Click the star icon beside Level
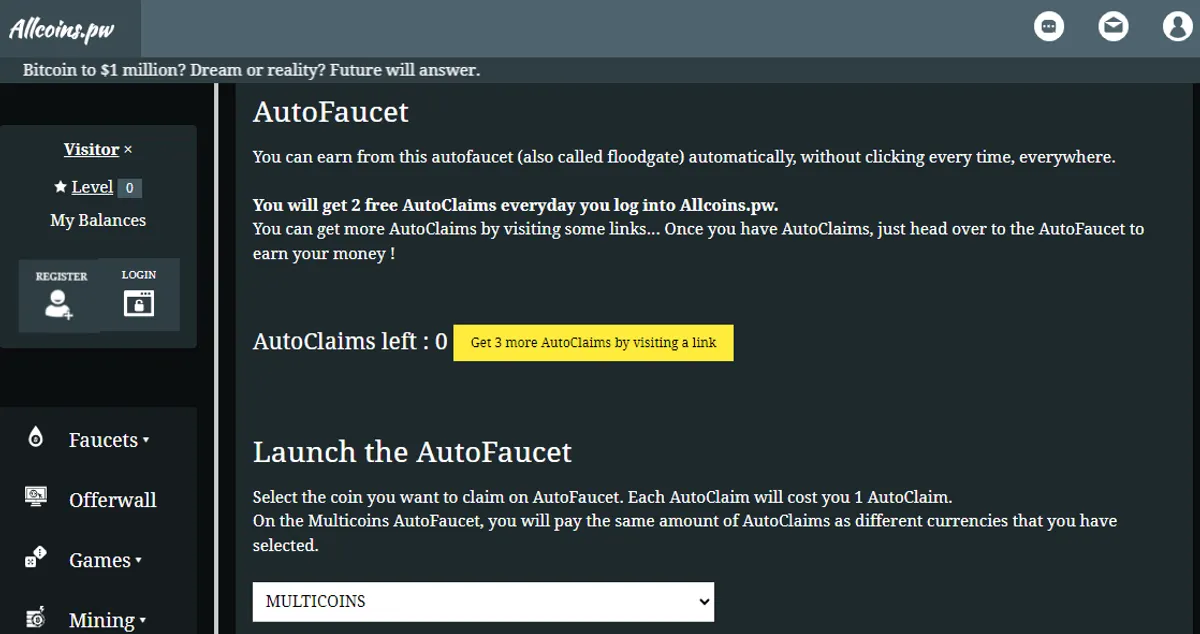This screenshot has height=634, width=1200. click(60, 187)
